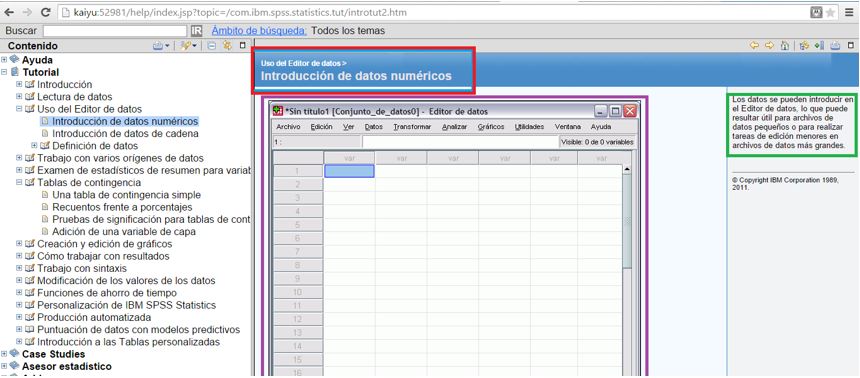Screen dimensions: 860x378
Task: Go back with the yellow left arrow in help toolbar
Action: click(754, 46)
